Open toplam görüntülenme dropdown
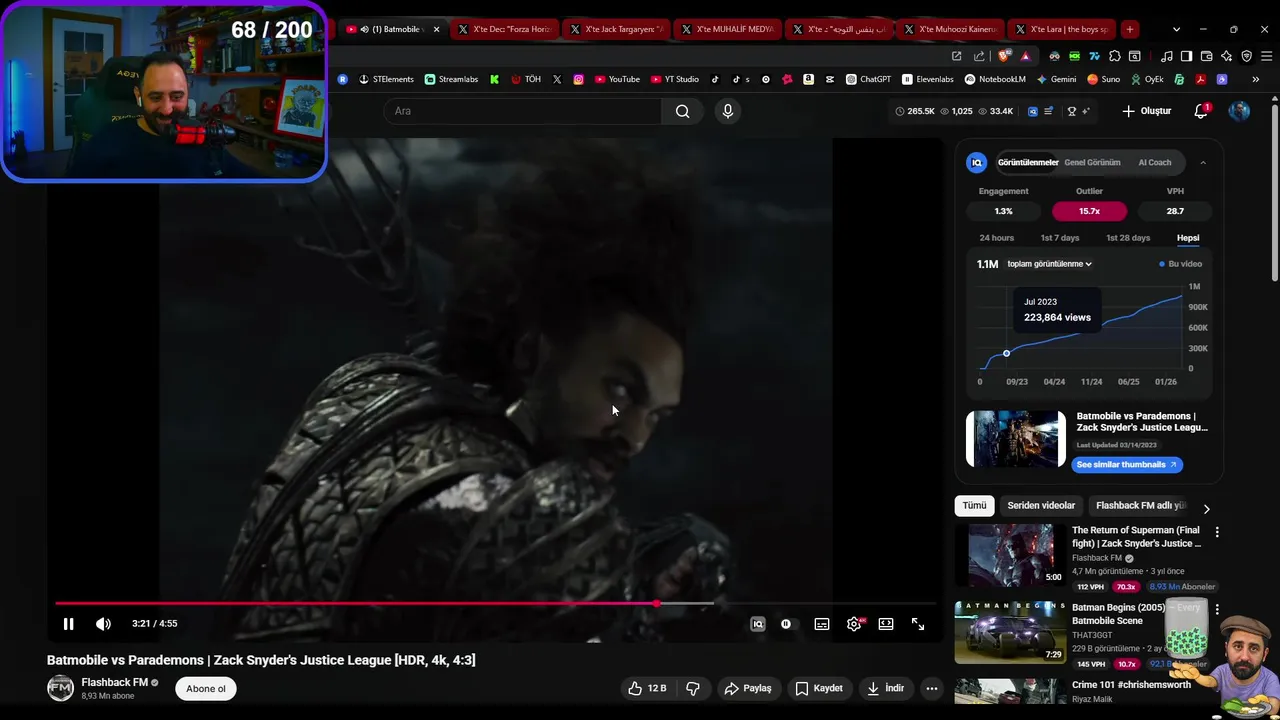This screenshot has height=720, width=1280. click(1049, 264)
